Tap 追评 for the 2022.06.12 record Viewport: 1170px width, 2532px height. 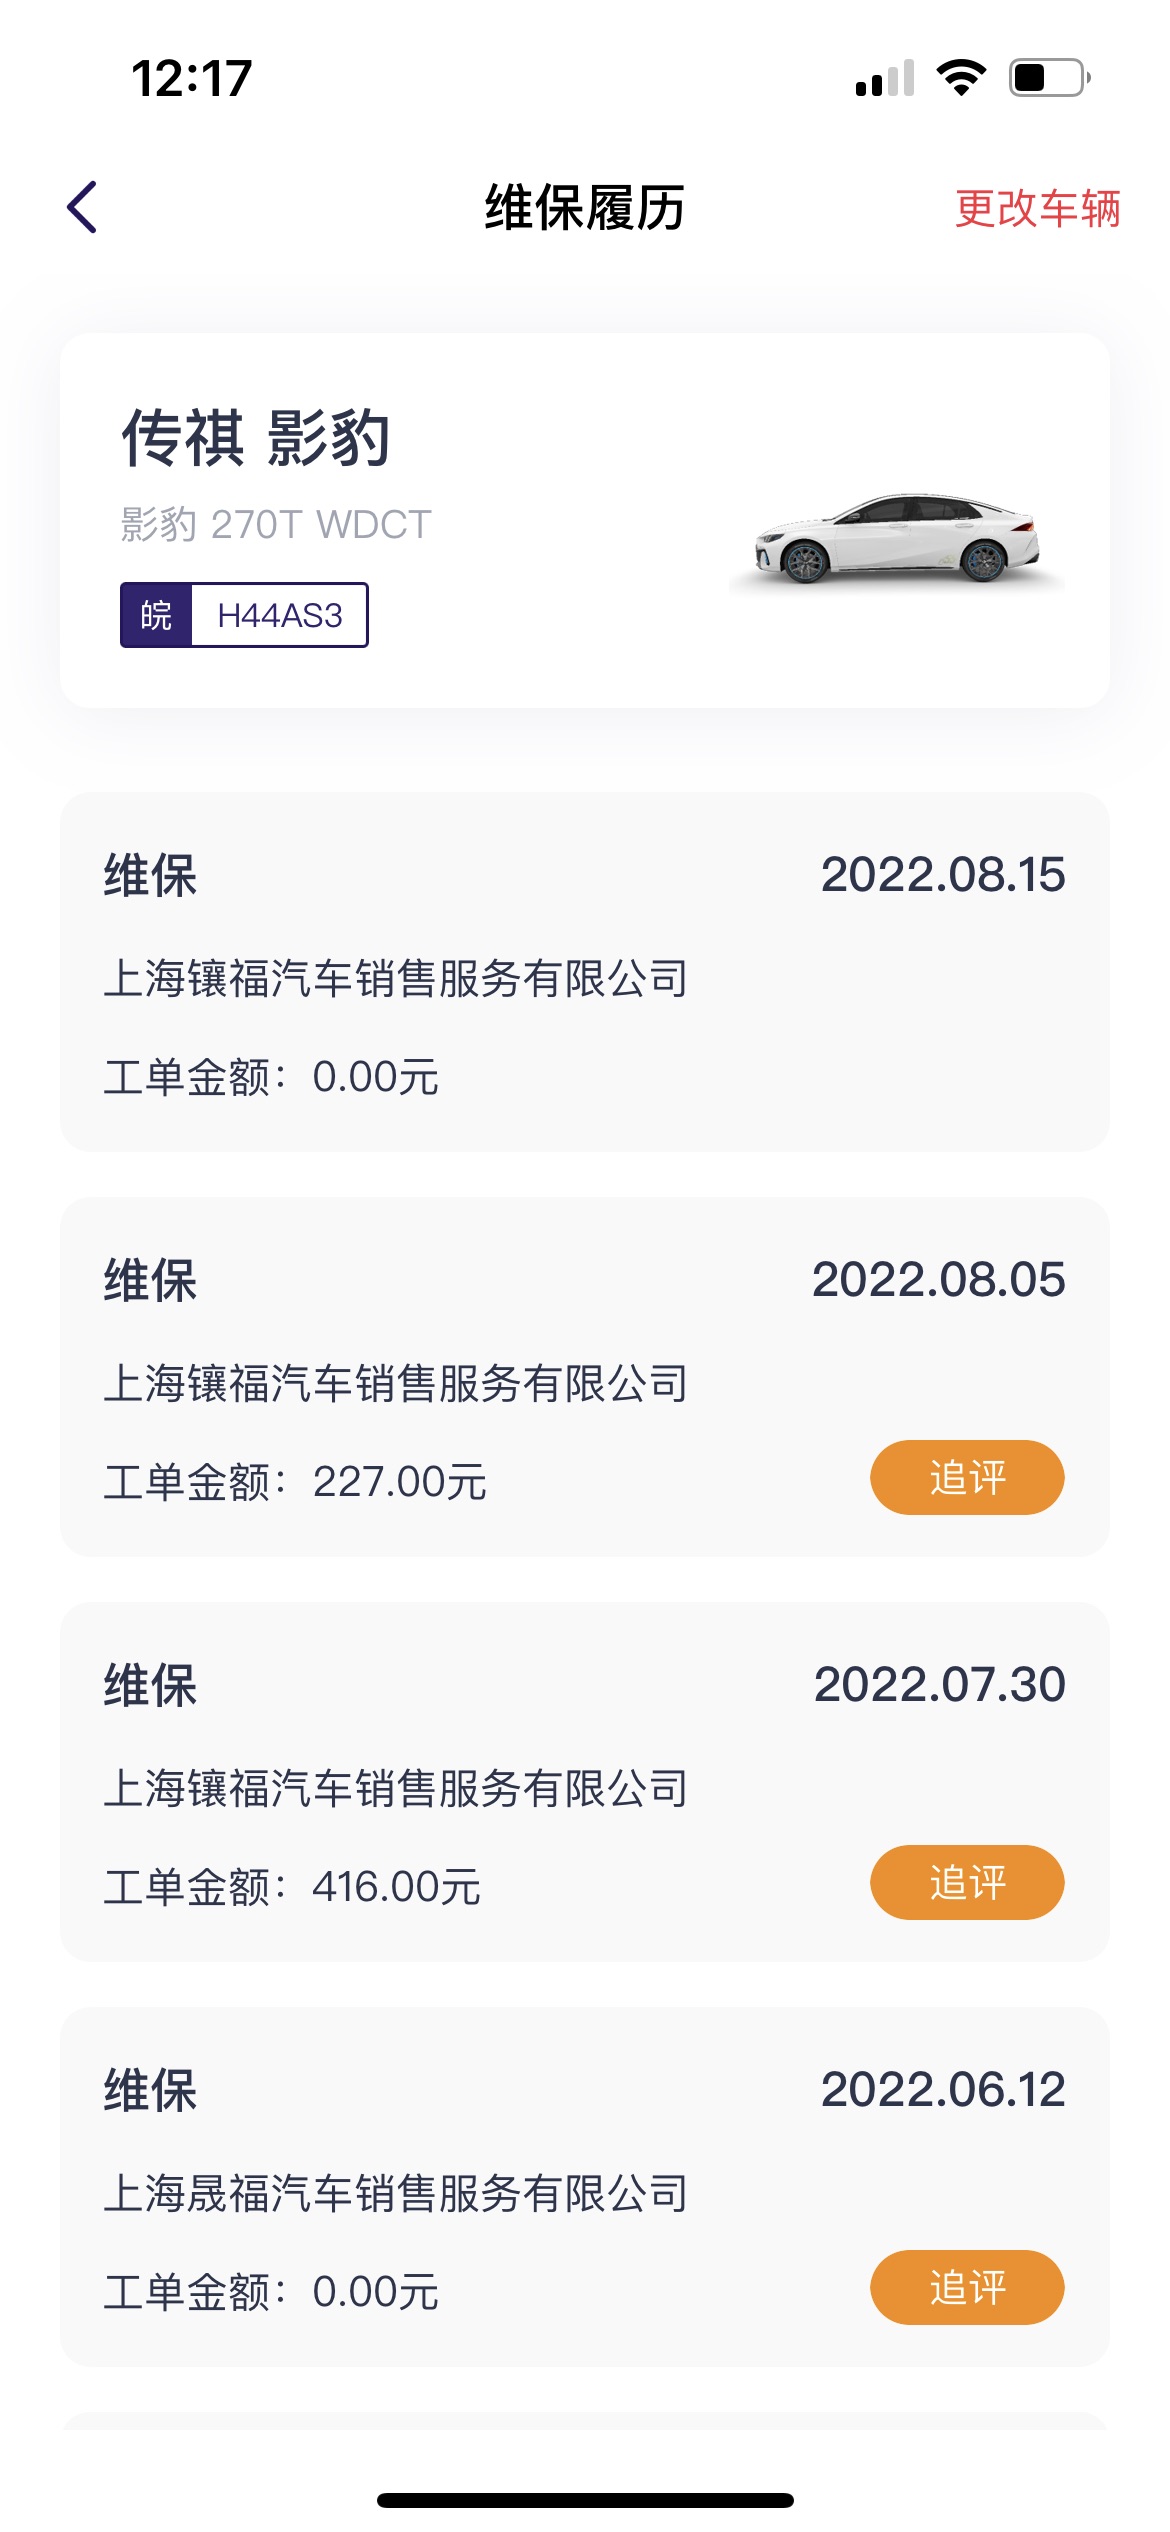click(966, 2287)
